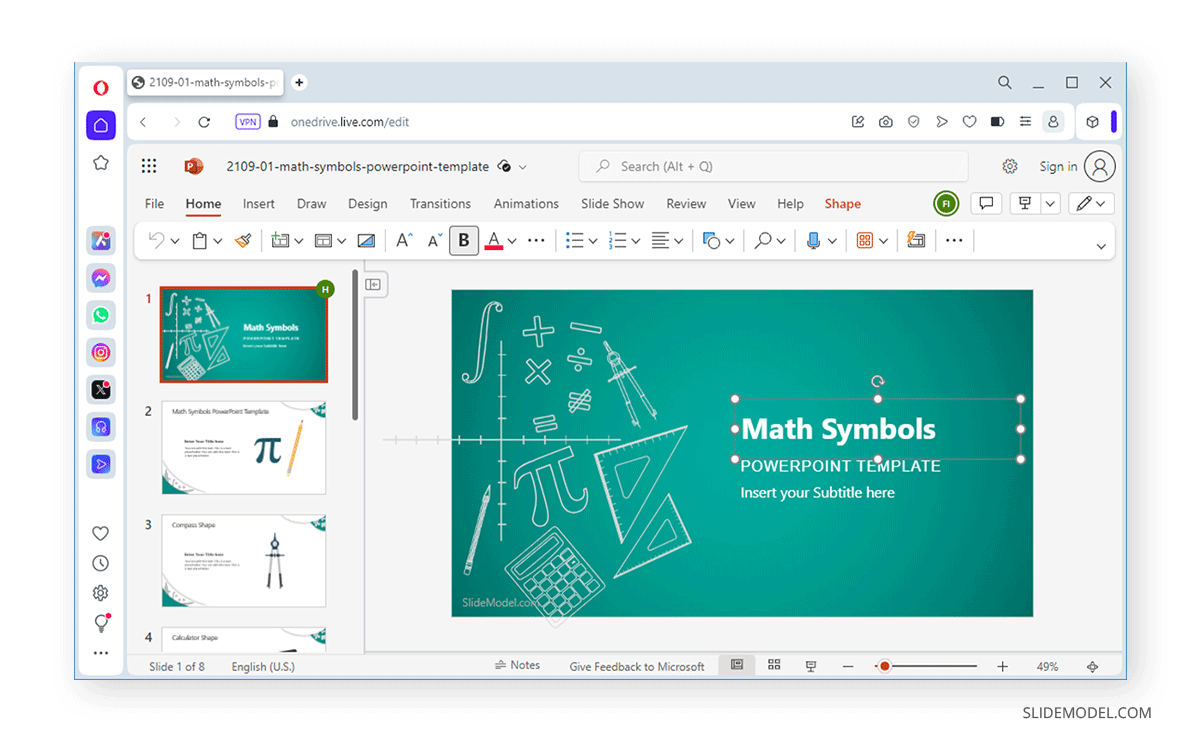
Task: Switch to Normal view in status bar
Action: tap(737, 665)
